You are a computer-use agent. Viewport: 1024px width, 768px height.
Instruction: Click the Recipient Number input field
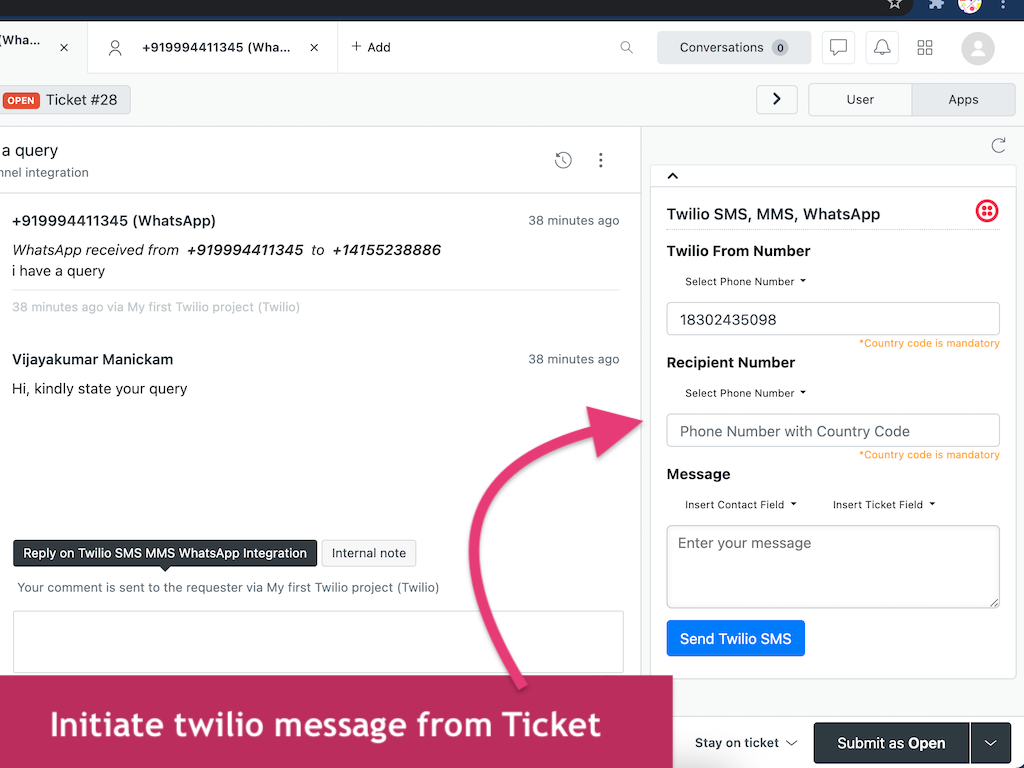(833, 431)
